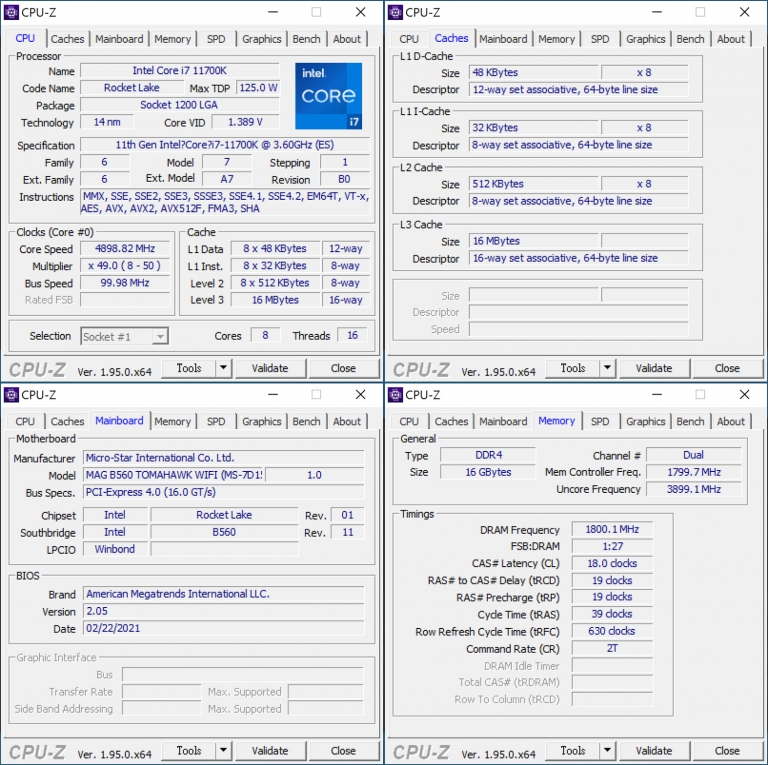Click Command Rate value 2T
Viewport: 768px width, 765px height.
click(612, 648)
